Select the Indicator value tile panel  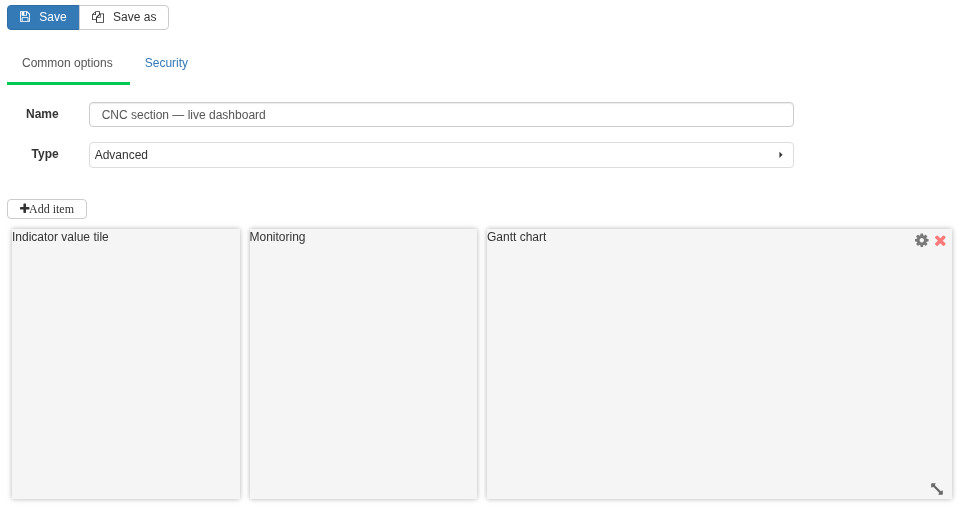[x=126, y=364]
